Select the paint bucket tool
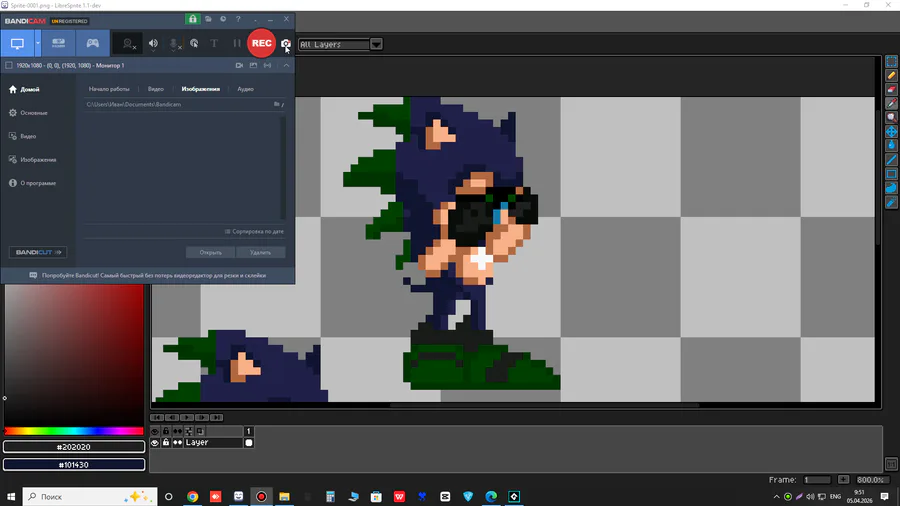Screen dimensions: 900x506 891,146
